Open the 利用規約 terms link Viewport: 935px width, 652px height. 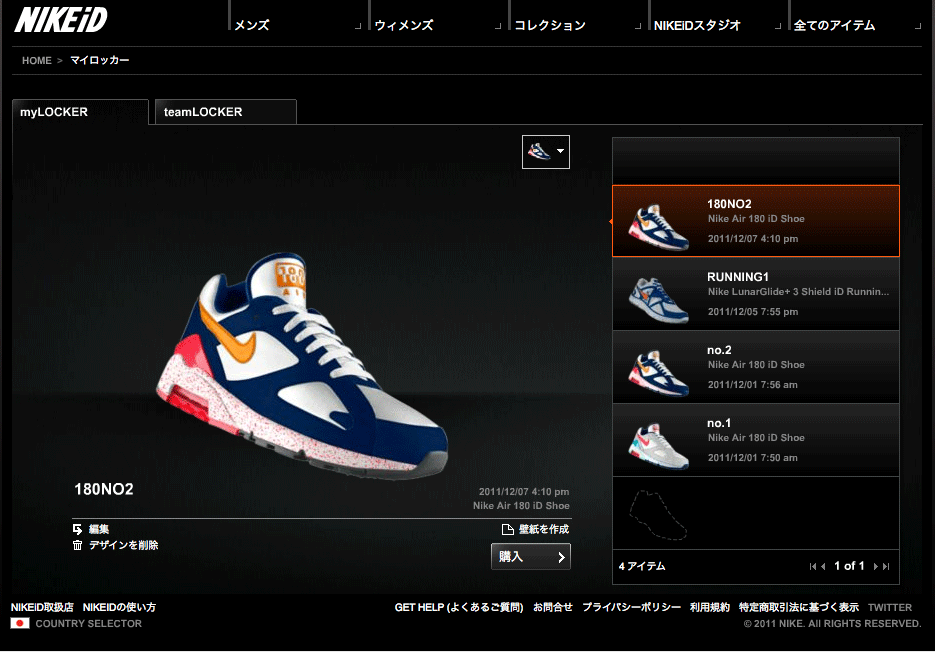coord(710,607)
